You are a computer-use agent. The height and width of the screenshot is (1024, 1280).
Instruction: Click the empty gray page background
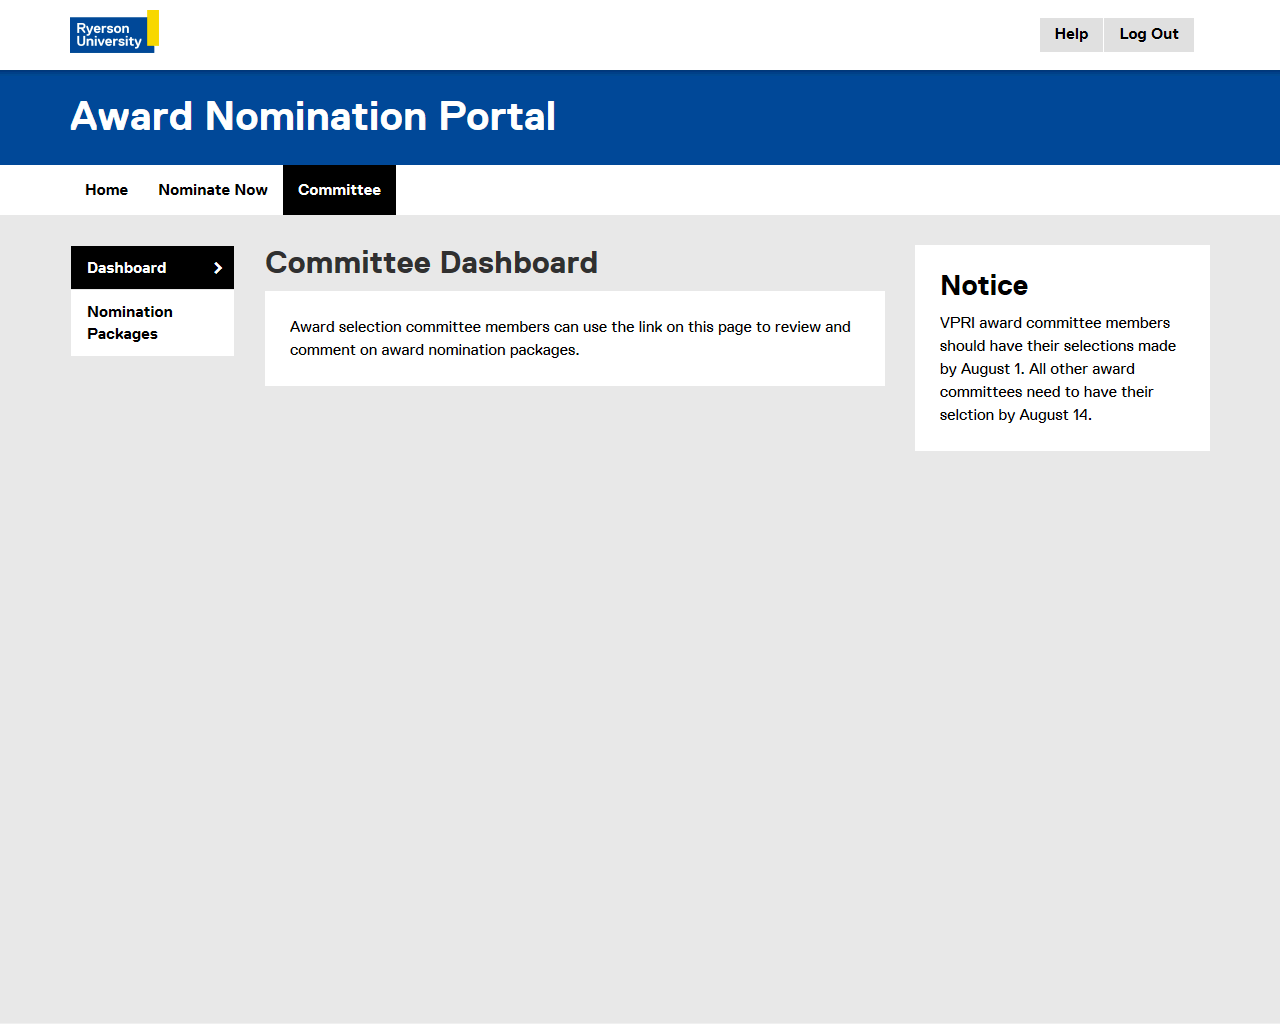point(640,700)
